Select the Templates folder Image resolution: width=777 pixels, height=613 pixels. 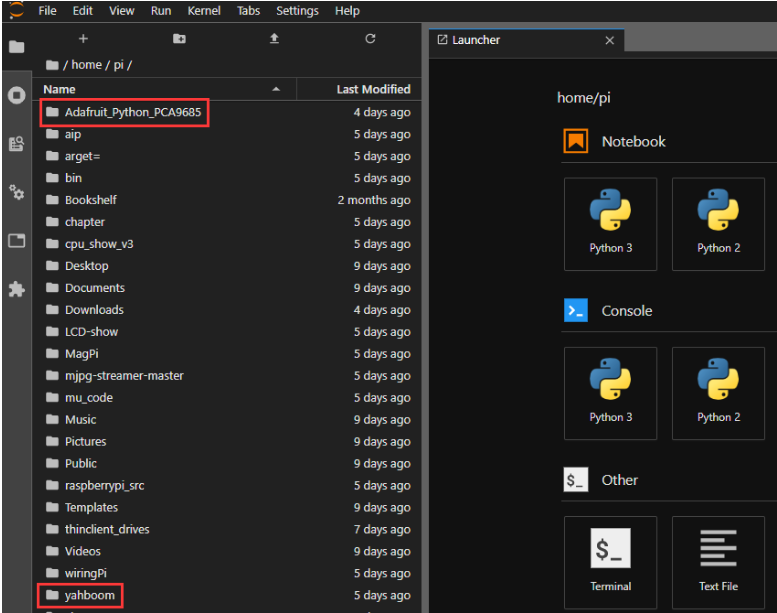point(227,507)
